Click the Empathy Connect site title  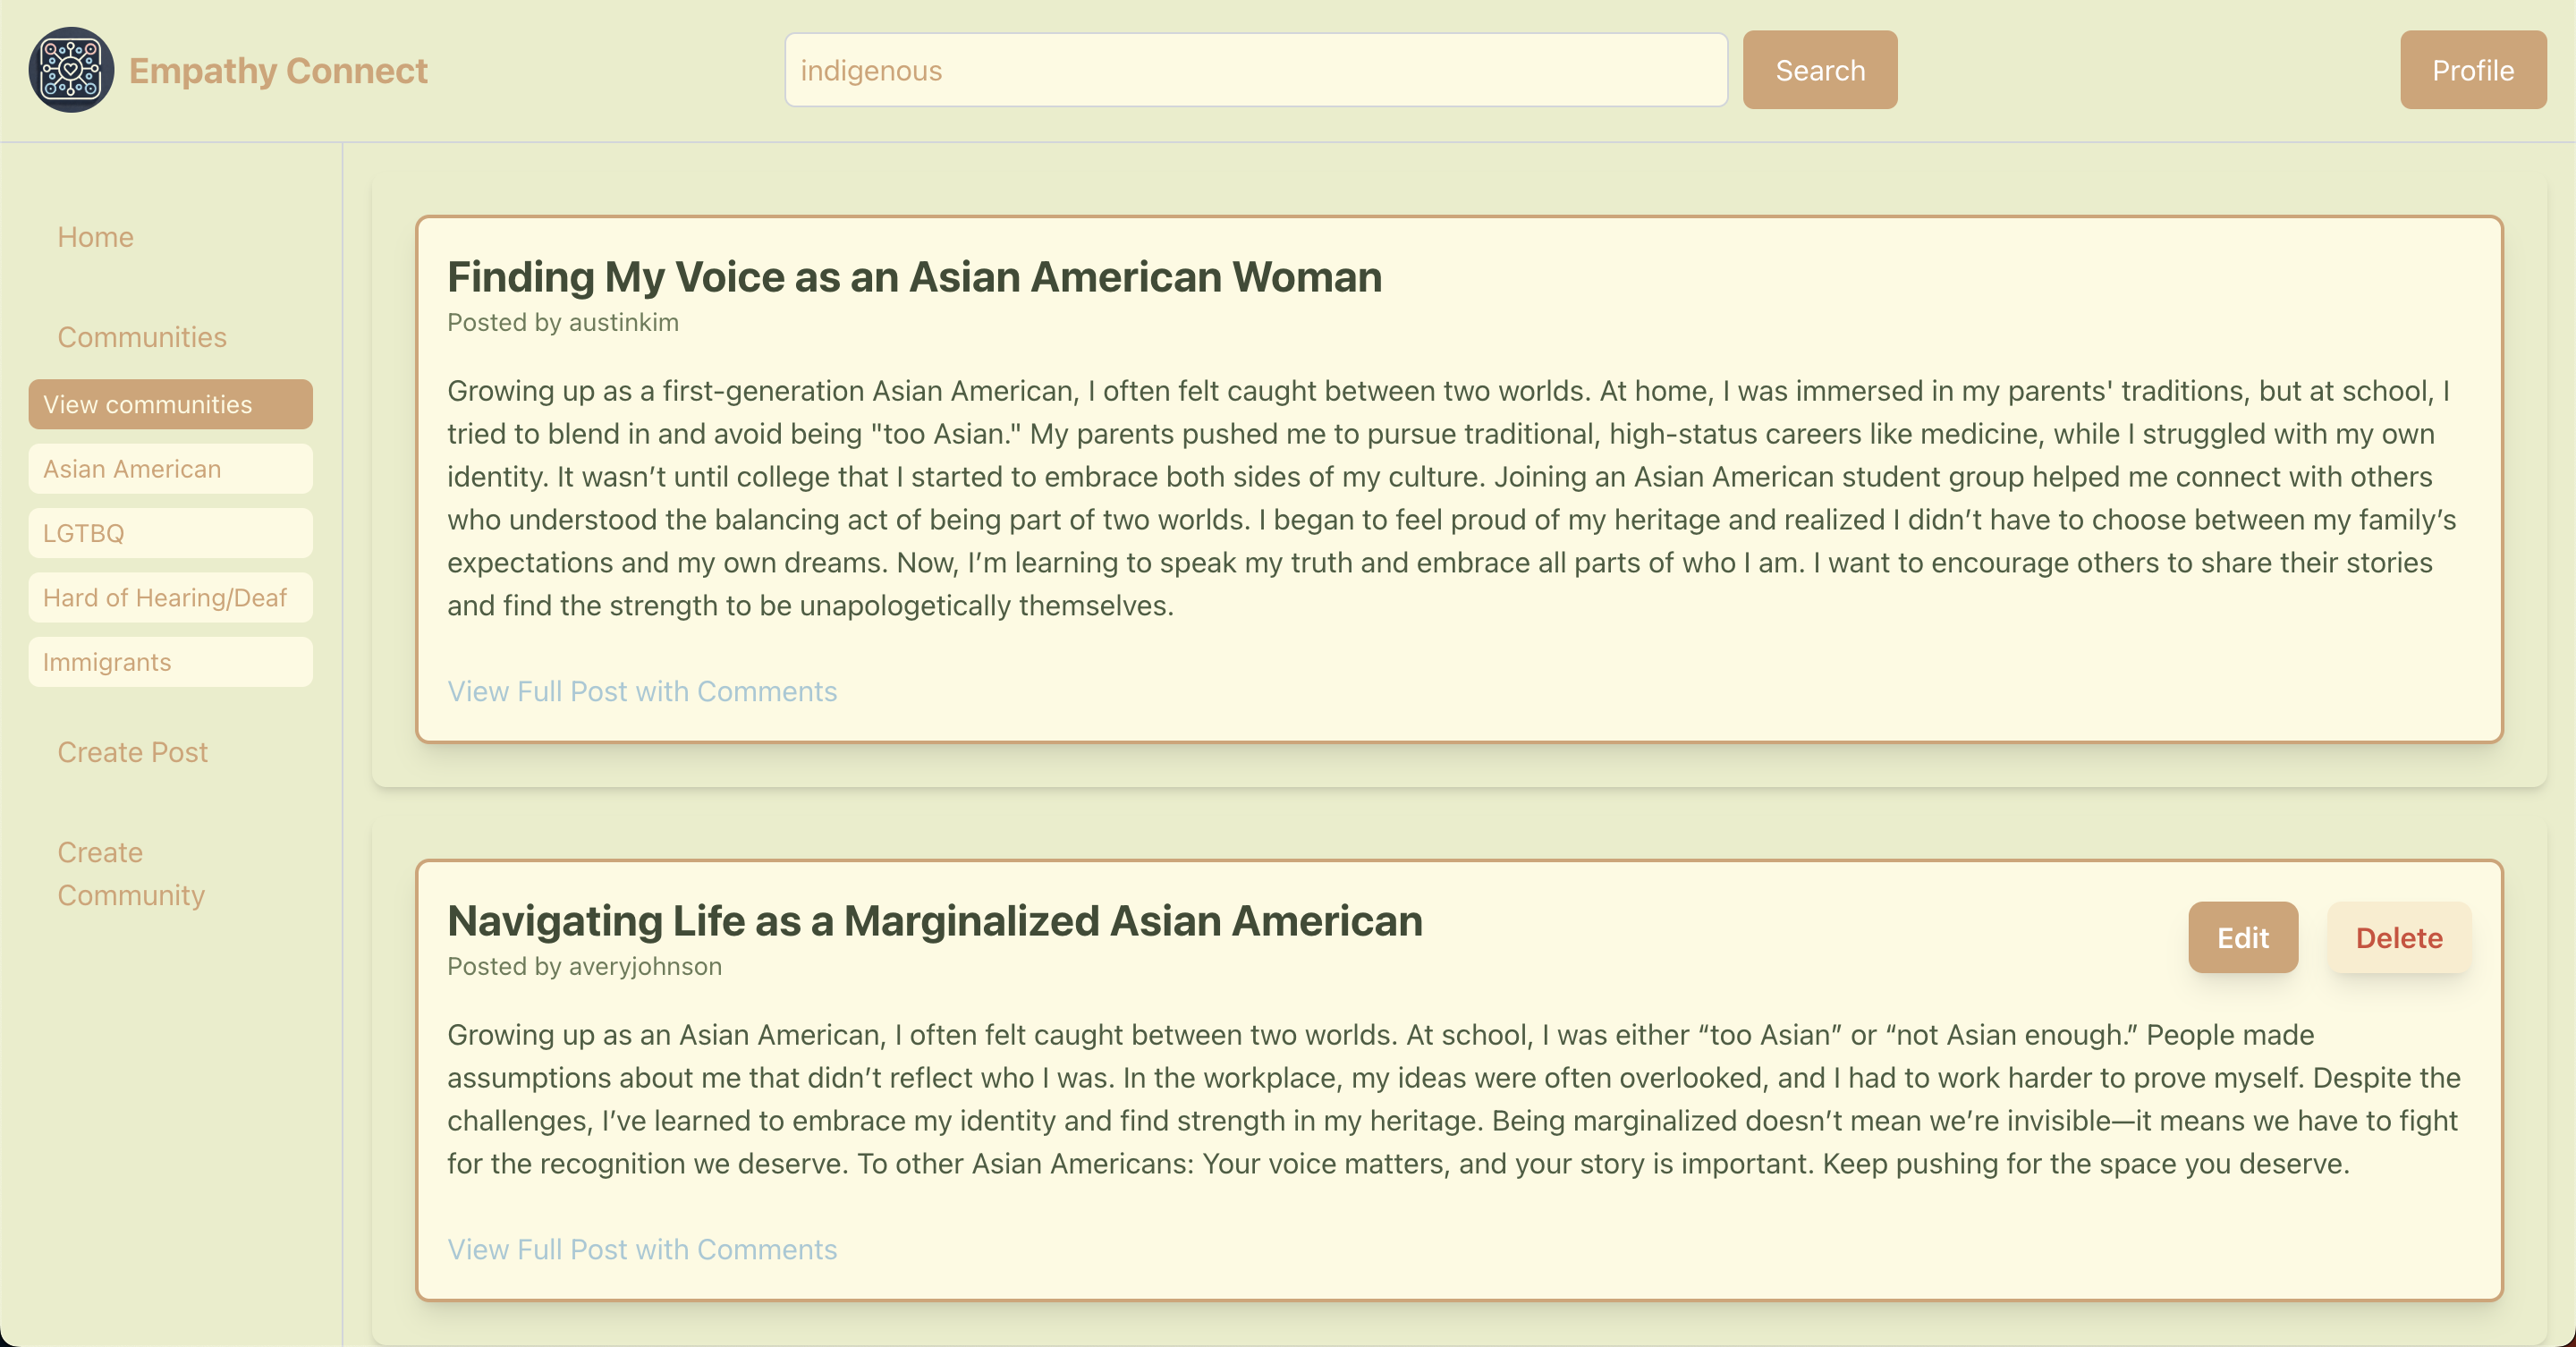point(278,70)
